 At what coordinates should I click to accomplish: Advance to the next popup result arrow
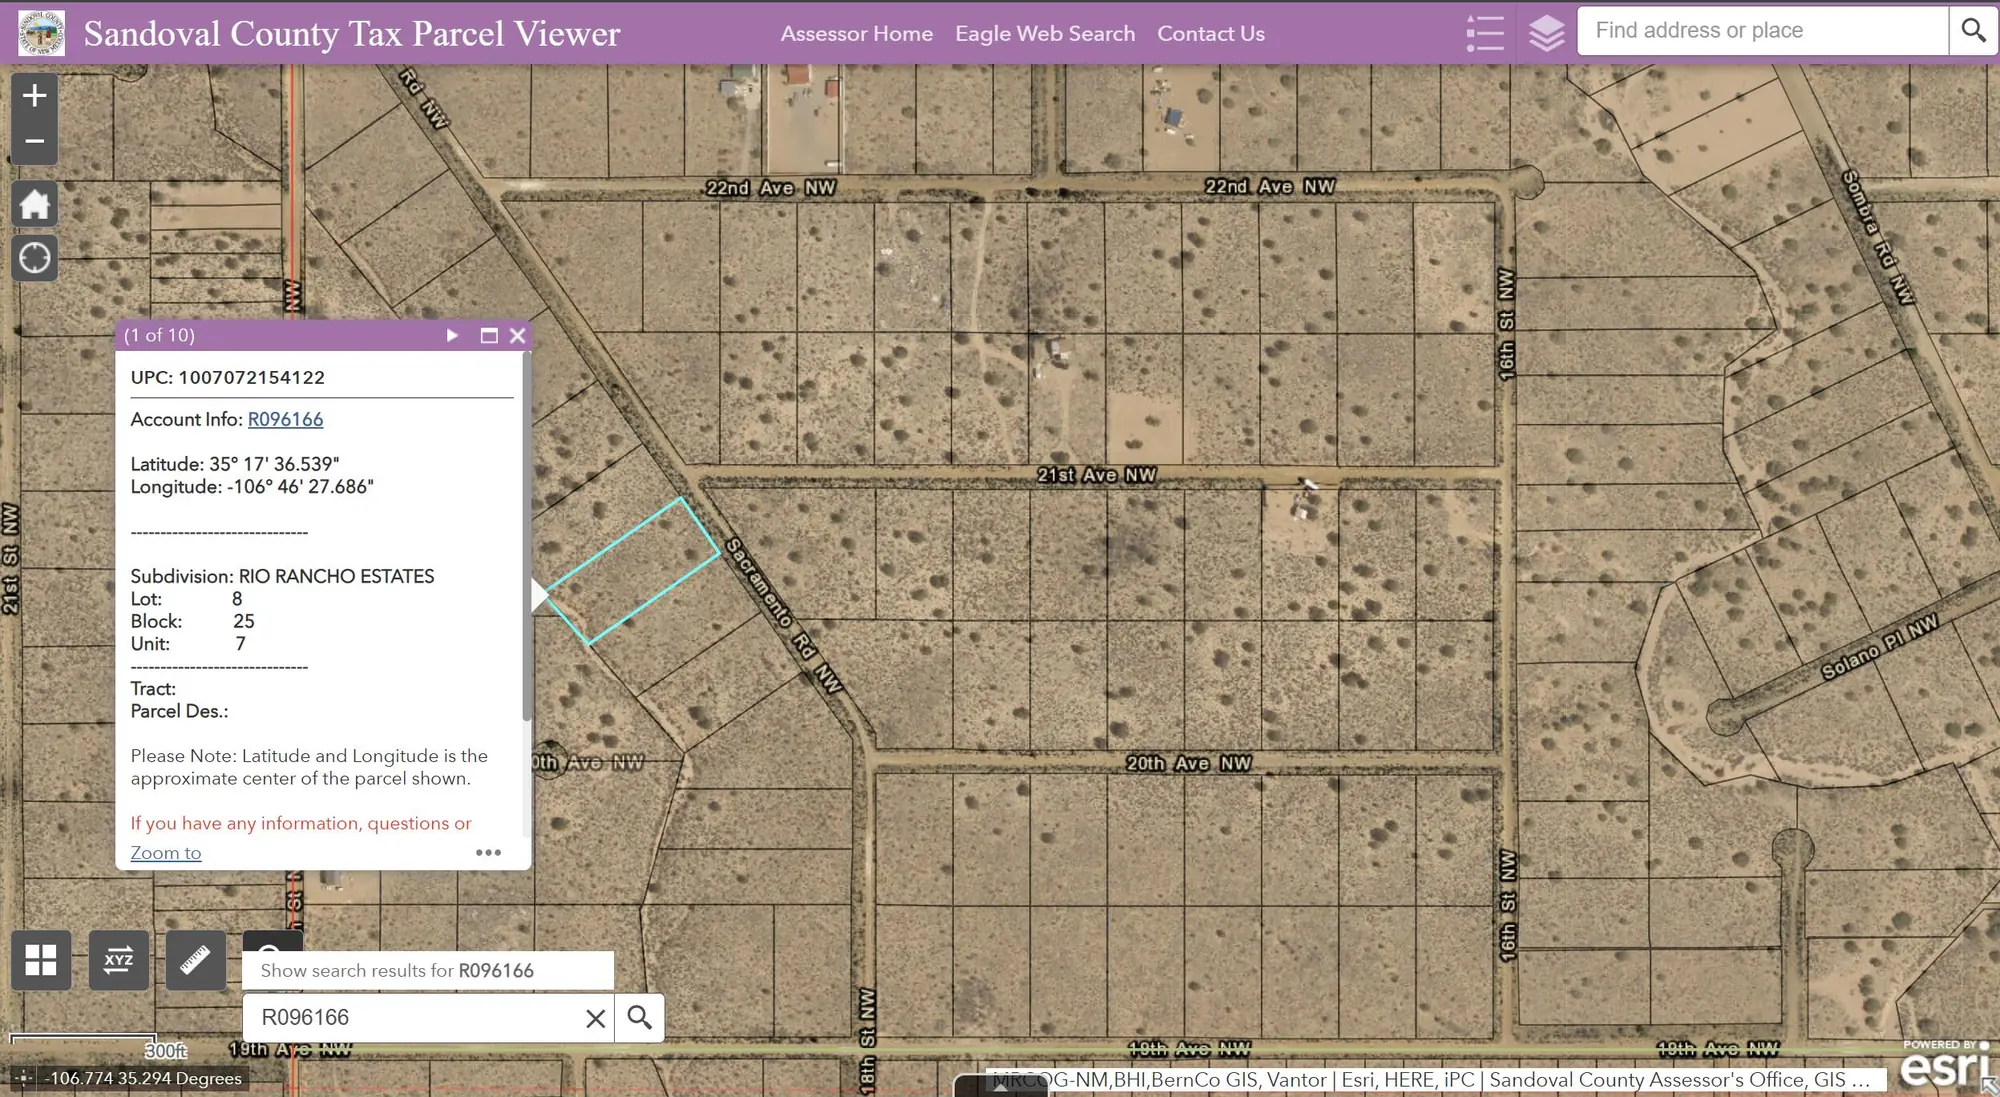452,335
